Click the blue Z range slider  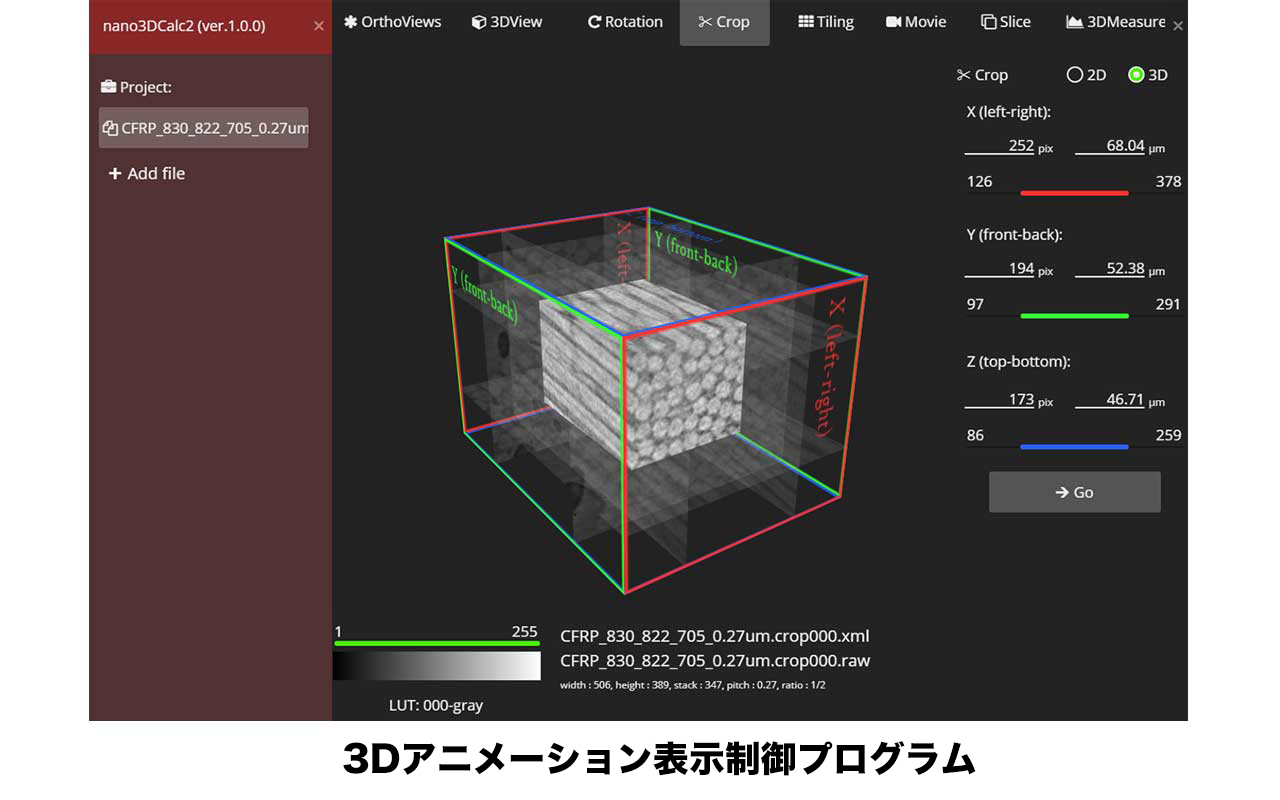1074,446
